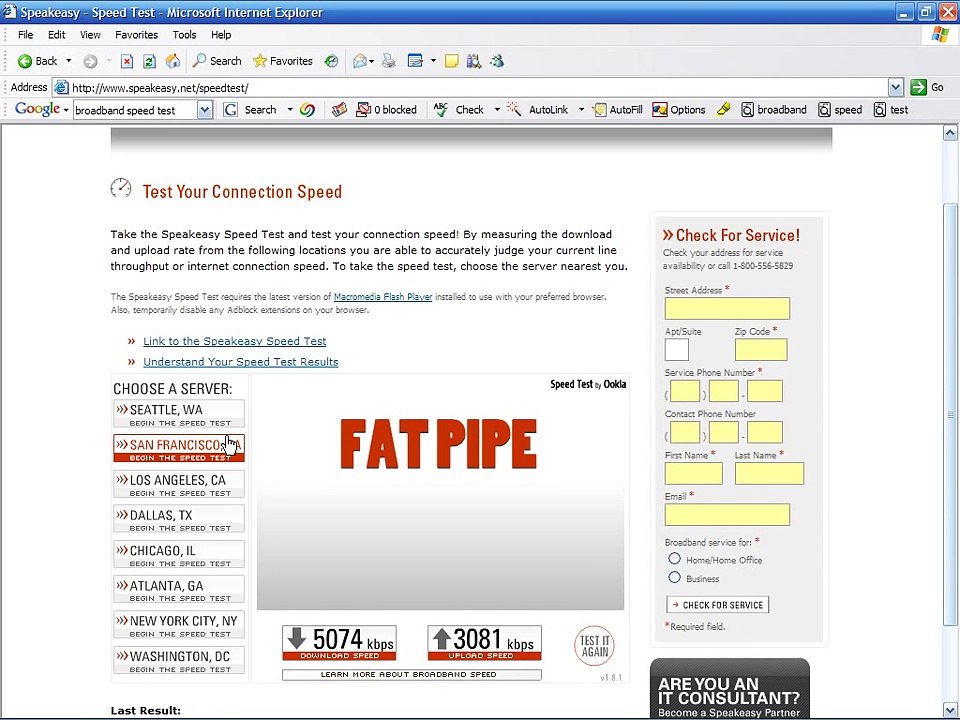Image resolution: width=960 pixels, height=720 pixels.
Task: Click the vertical scrollbar down arrow
Action: [x=950, y=710]
